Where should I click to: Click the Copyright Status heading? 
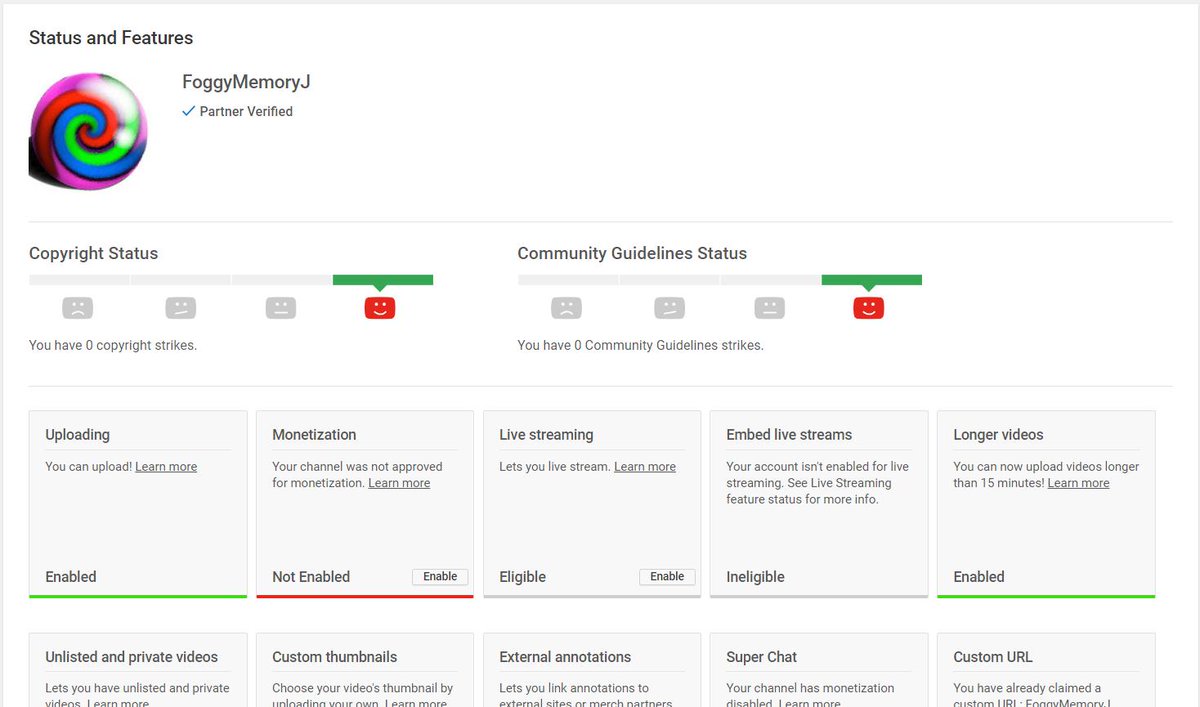click(x=93, y=253)
